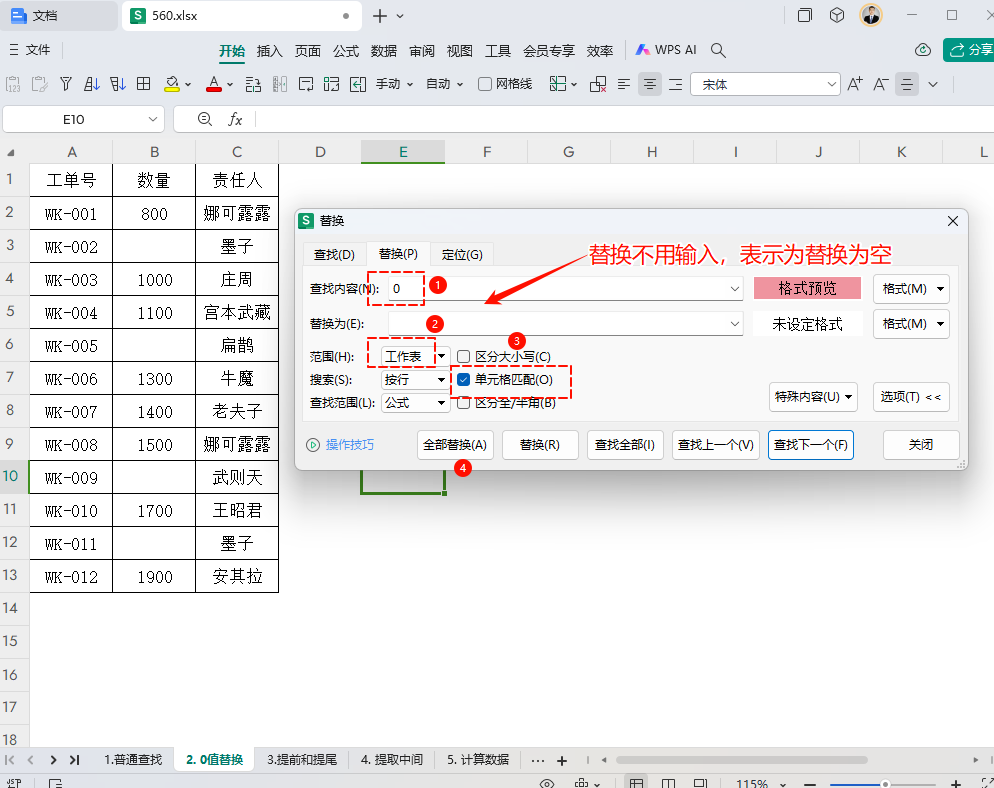Click 替换(R) button

[540, 445]
